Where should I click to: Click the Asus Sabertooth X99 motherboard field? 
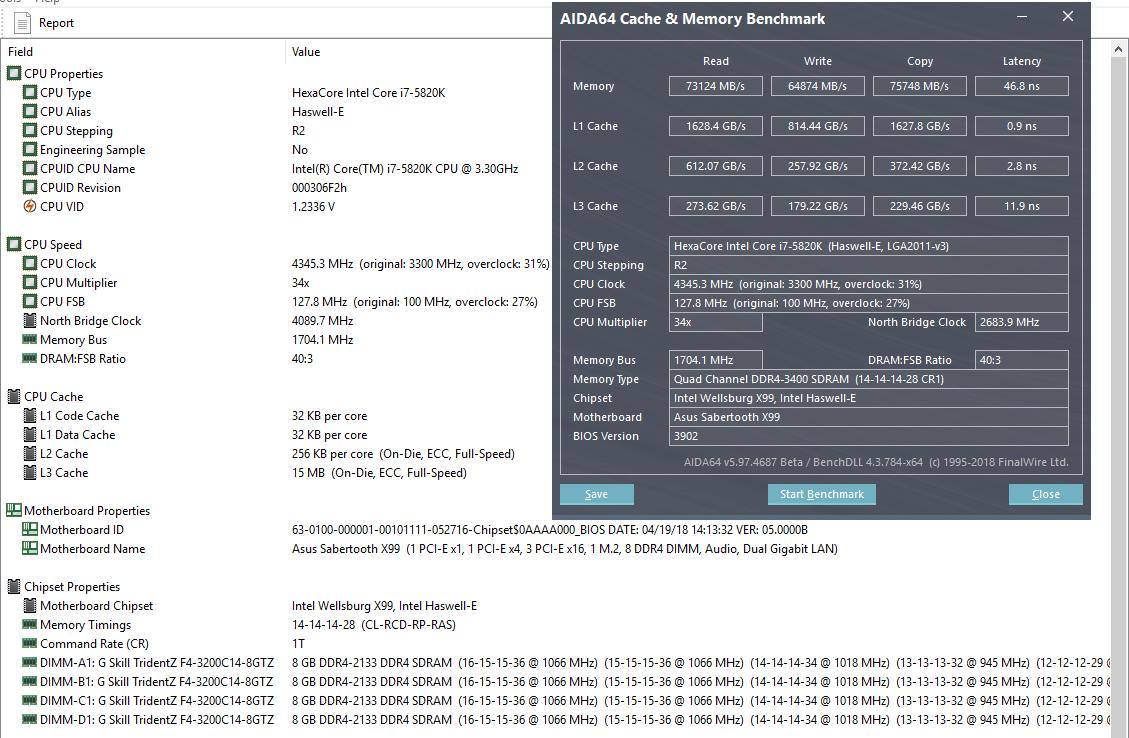click(x=868, y=417)
